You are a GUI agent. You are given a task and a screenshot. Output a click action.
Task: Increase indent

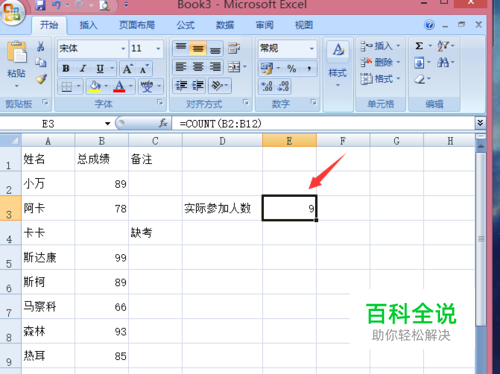pos(198,86)
